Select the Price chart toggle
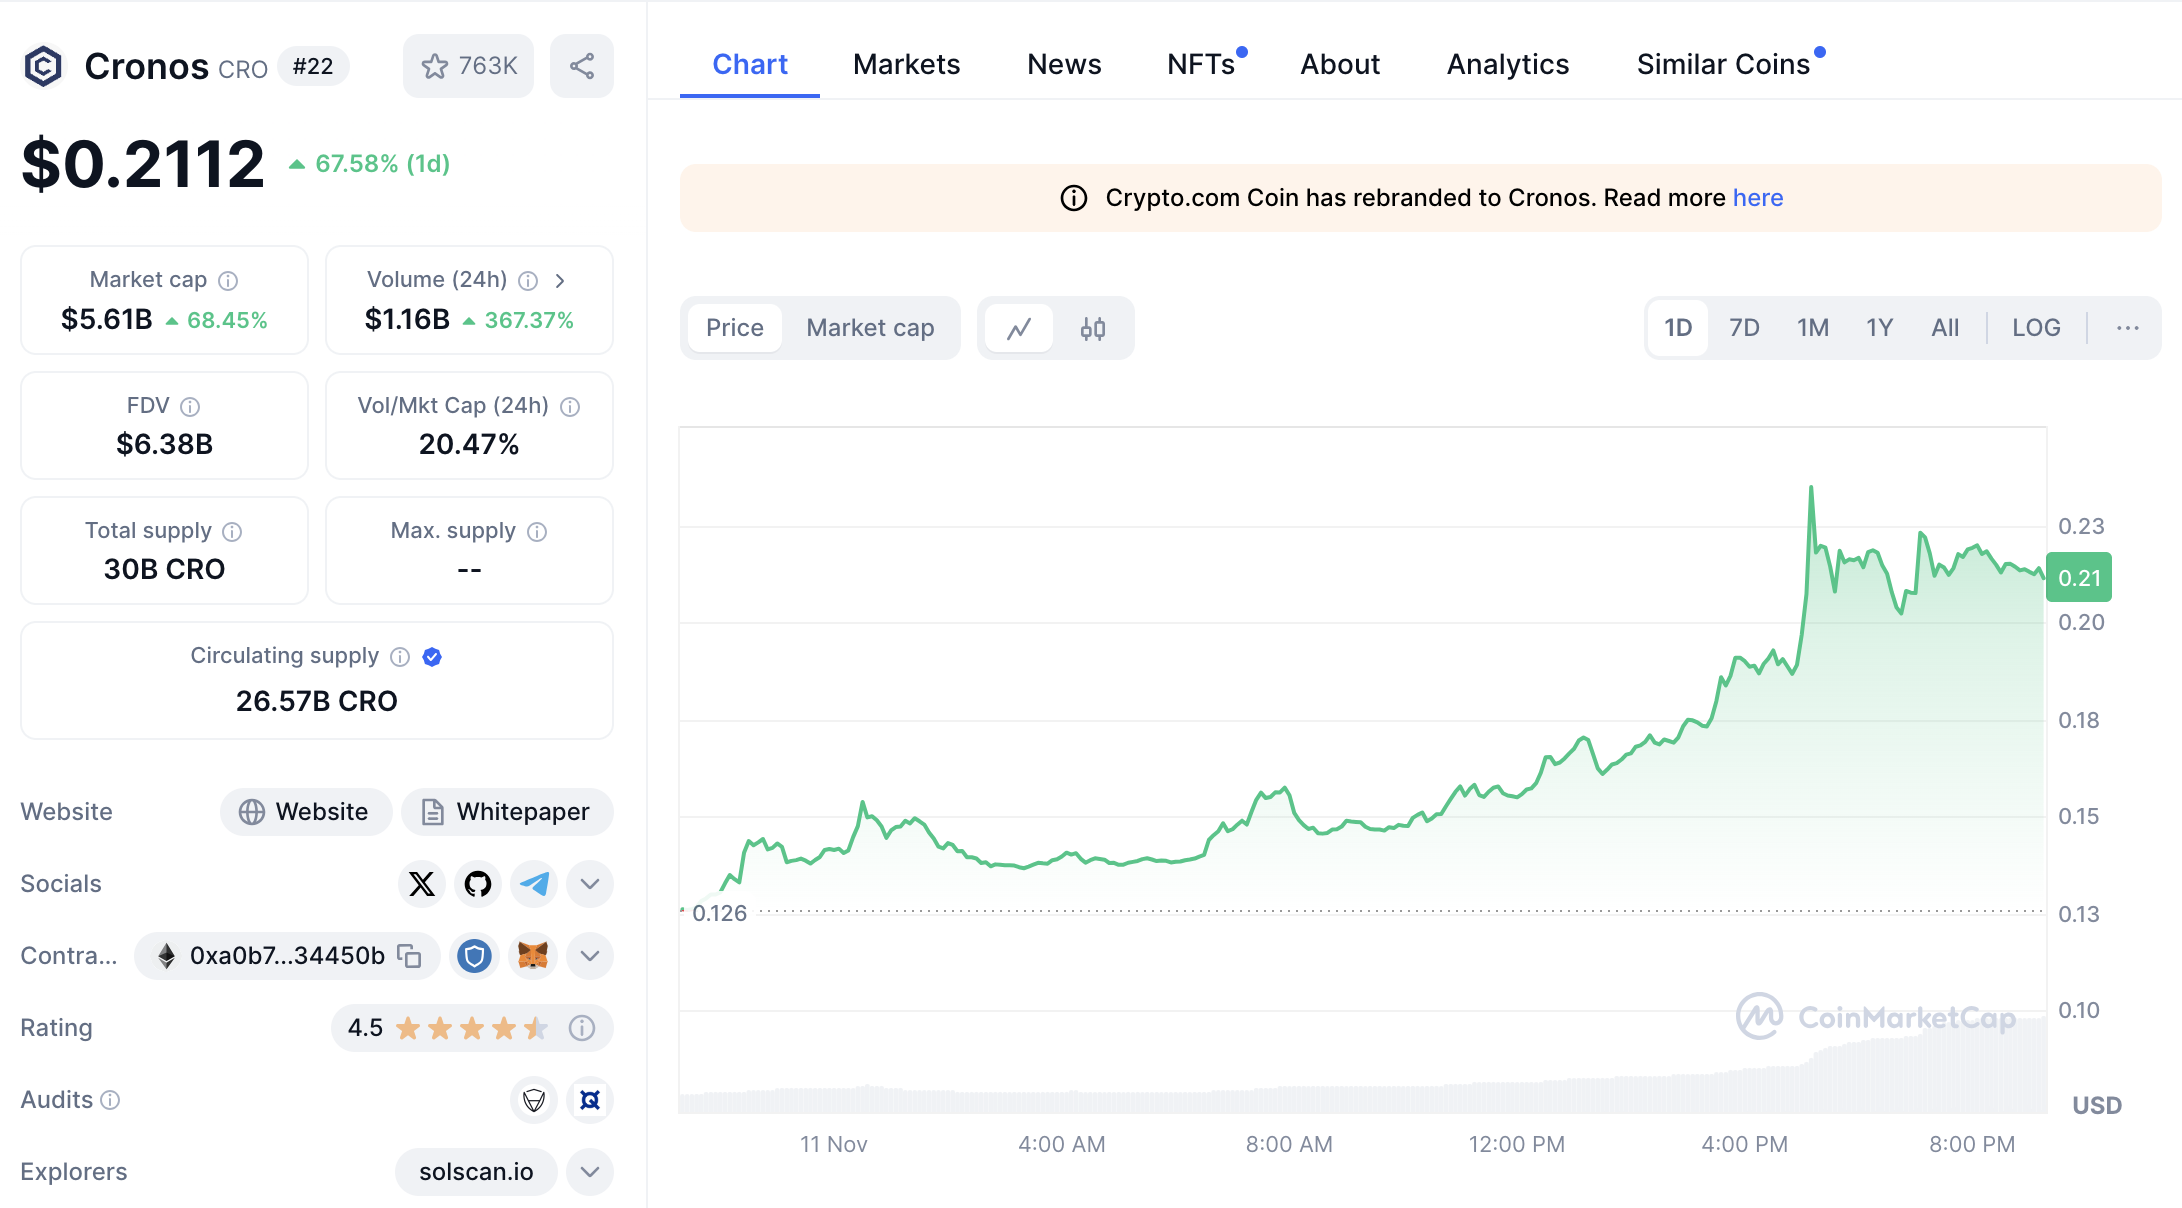The height and width of the screenshot is (1208, 2182). (734, 328)
